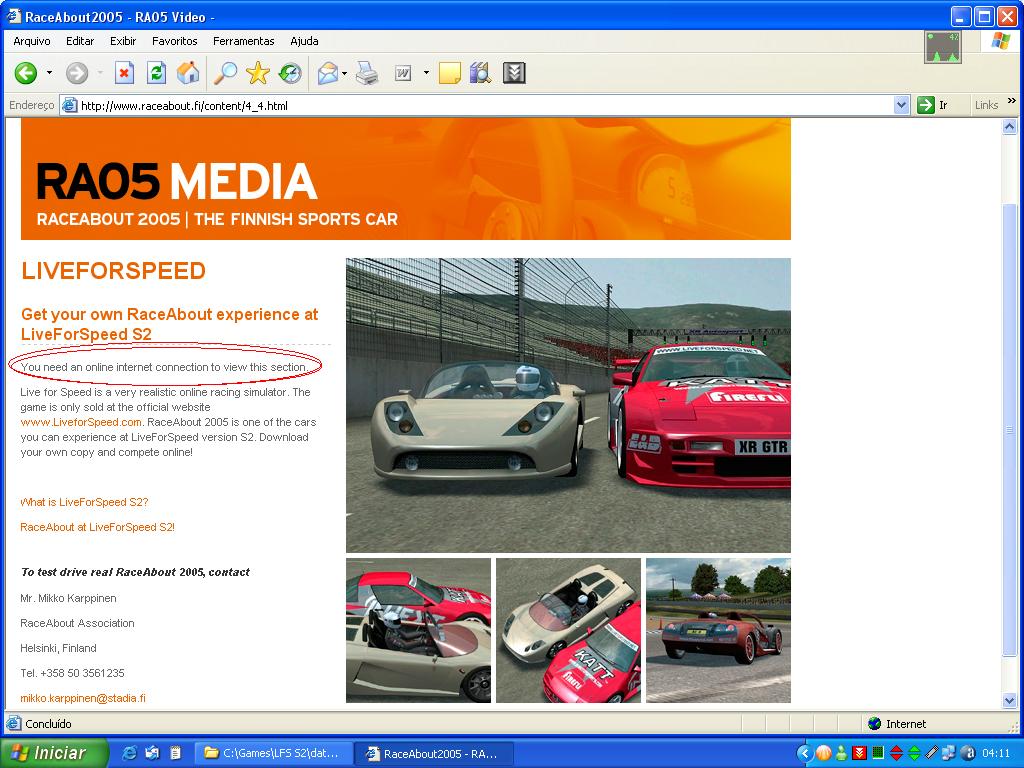Image resolution: width=1024 pixels, height=768 pixels.
Task: Open the Editar menu
Action: point(80,41)
